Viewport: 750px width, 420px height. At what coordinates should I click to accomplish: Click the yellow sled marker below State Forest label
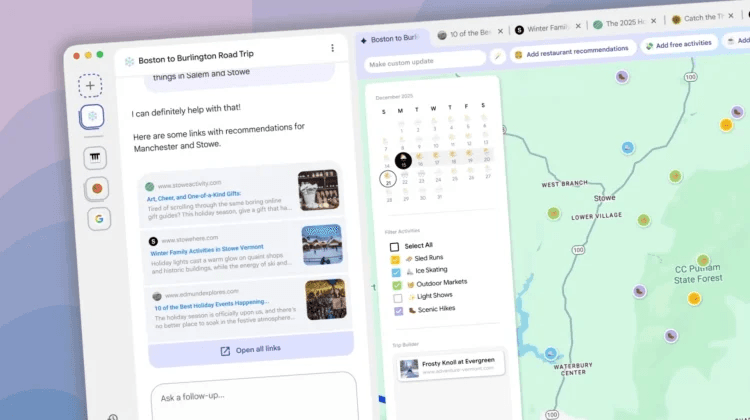[x=694, y=298]
